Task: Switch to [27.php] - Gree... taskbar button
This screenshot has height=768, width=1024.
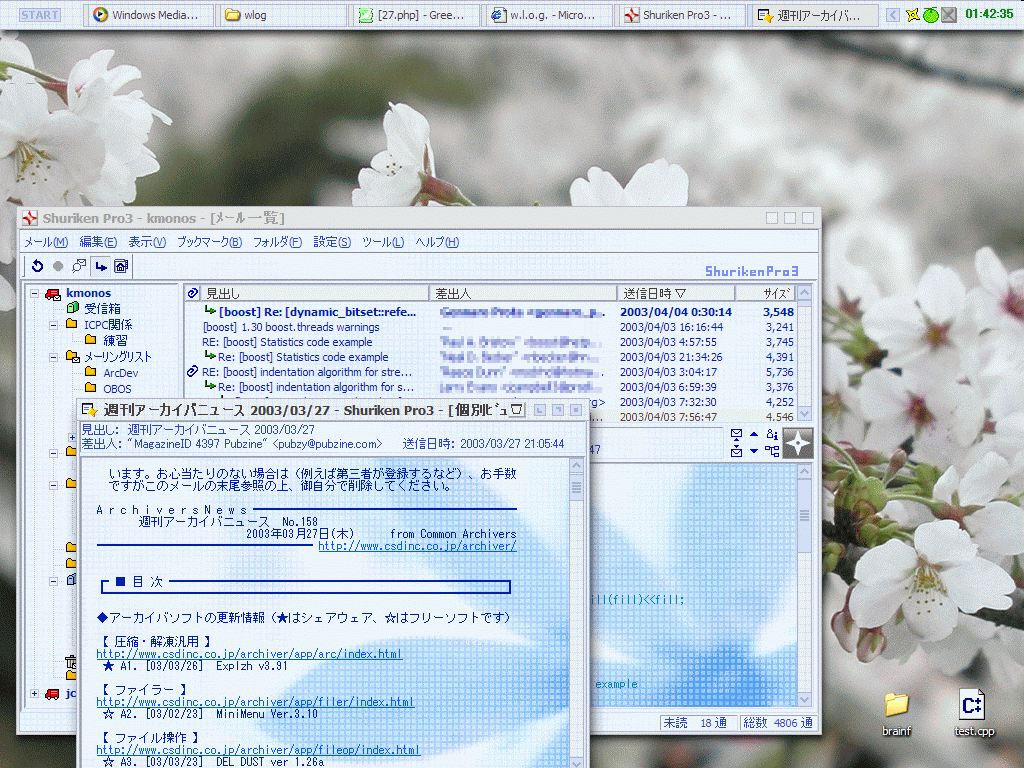Action: tap(415, 14)
